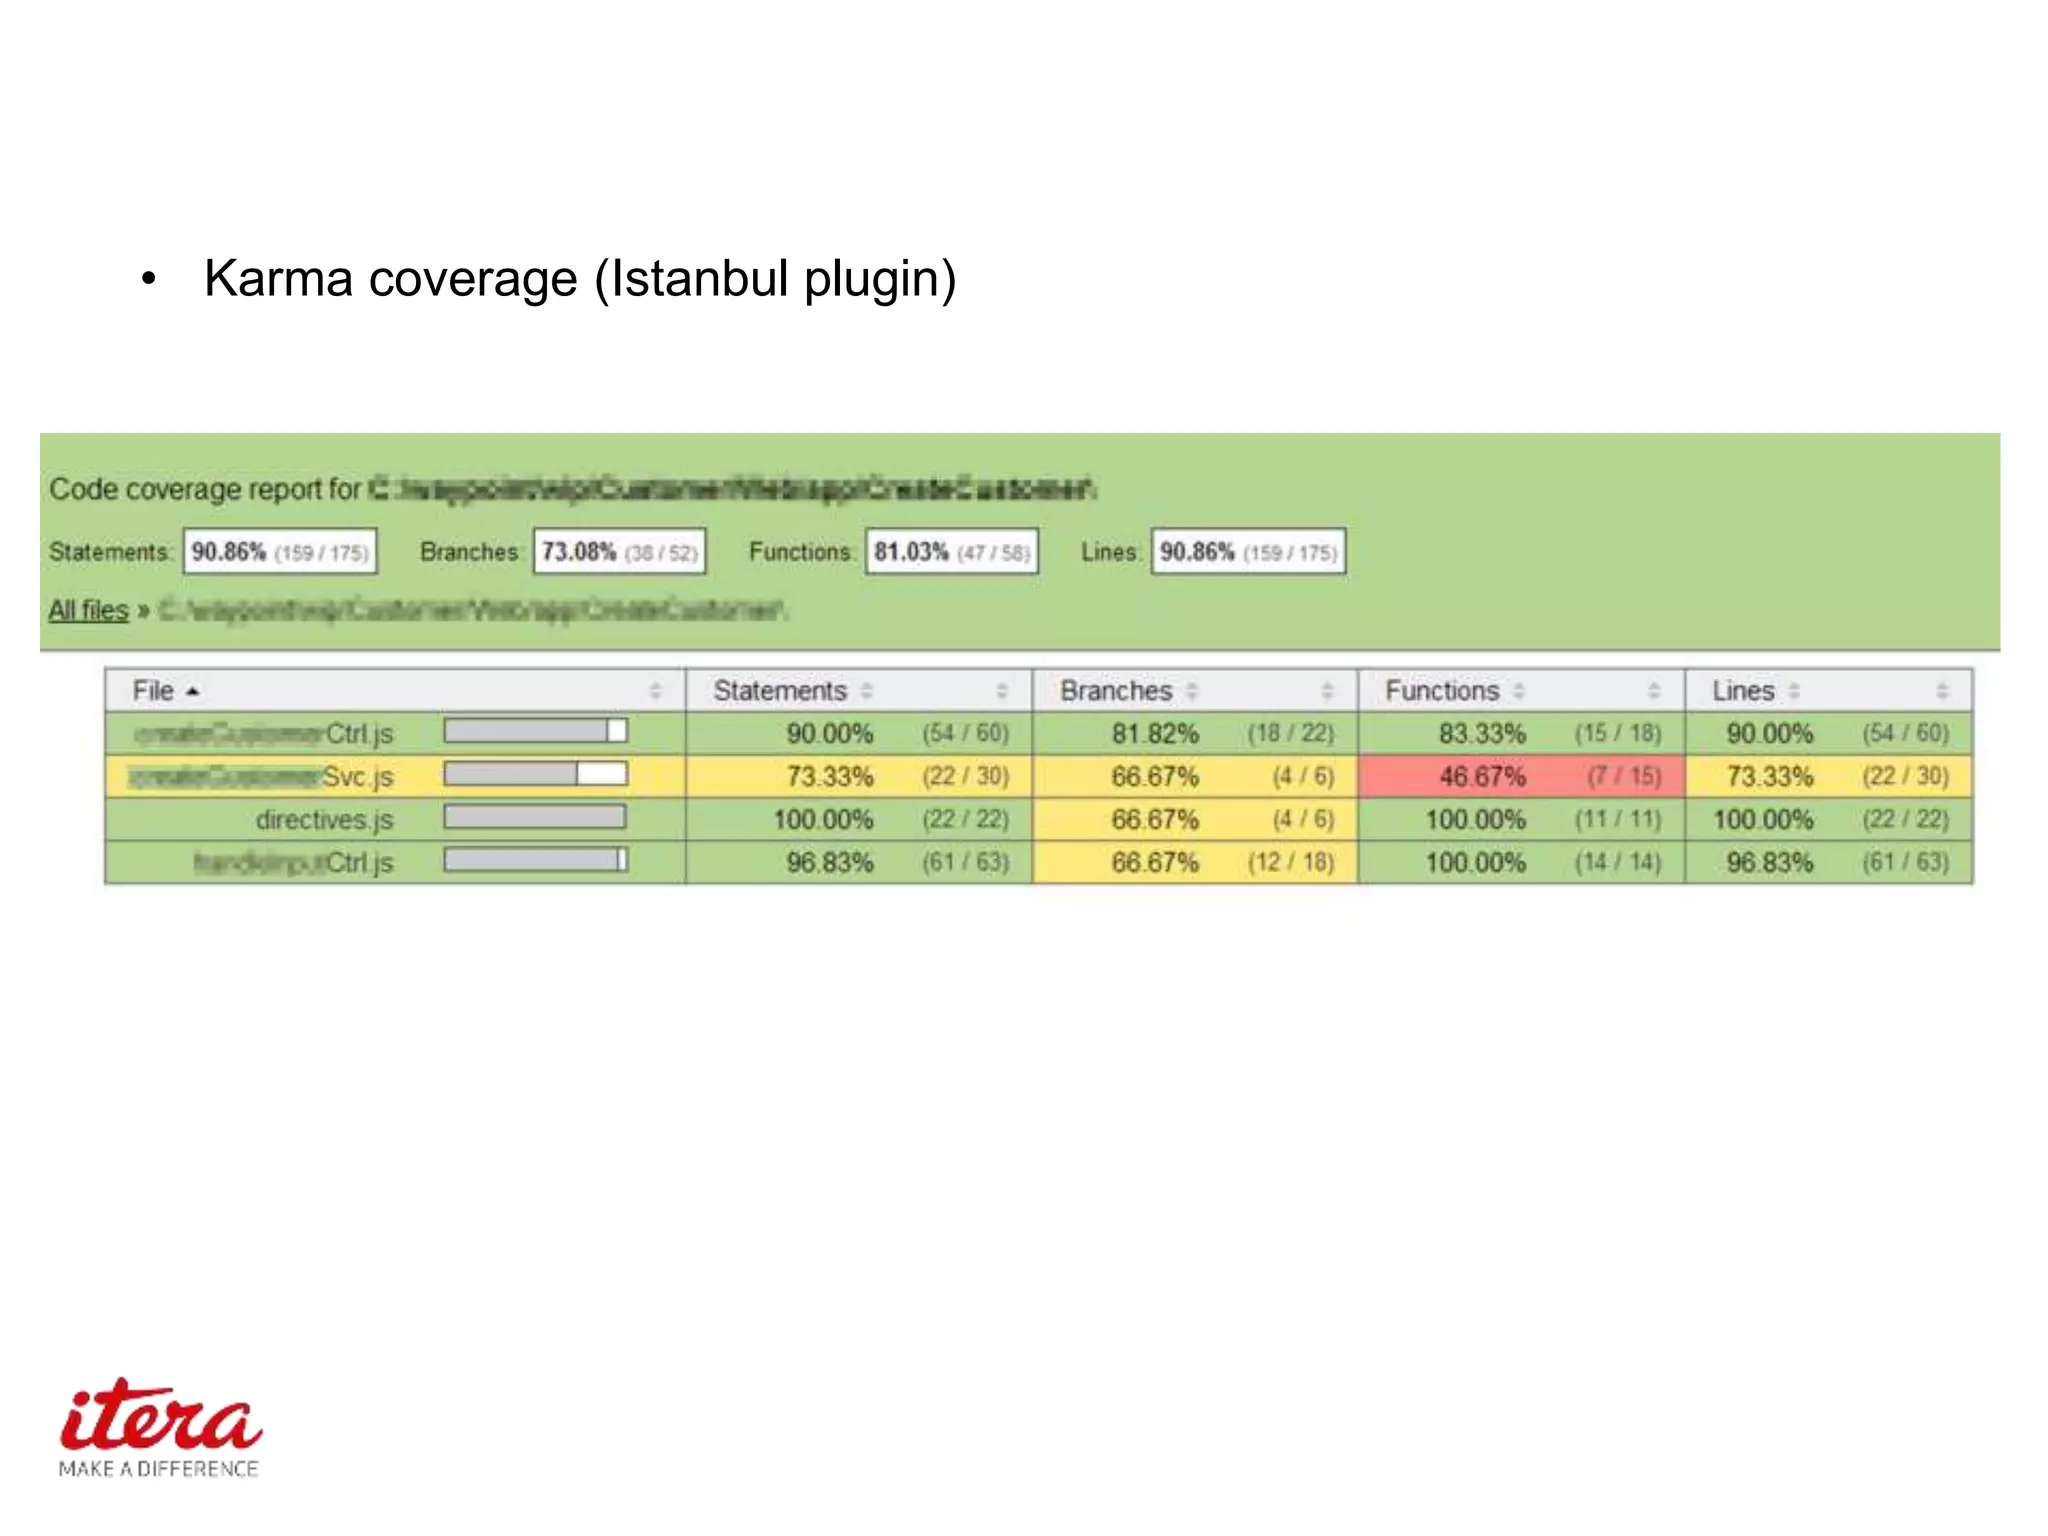Click the coverage bar in Svc.js row
Screen dimensions: 2048x1536
coord(535,774)
